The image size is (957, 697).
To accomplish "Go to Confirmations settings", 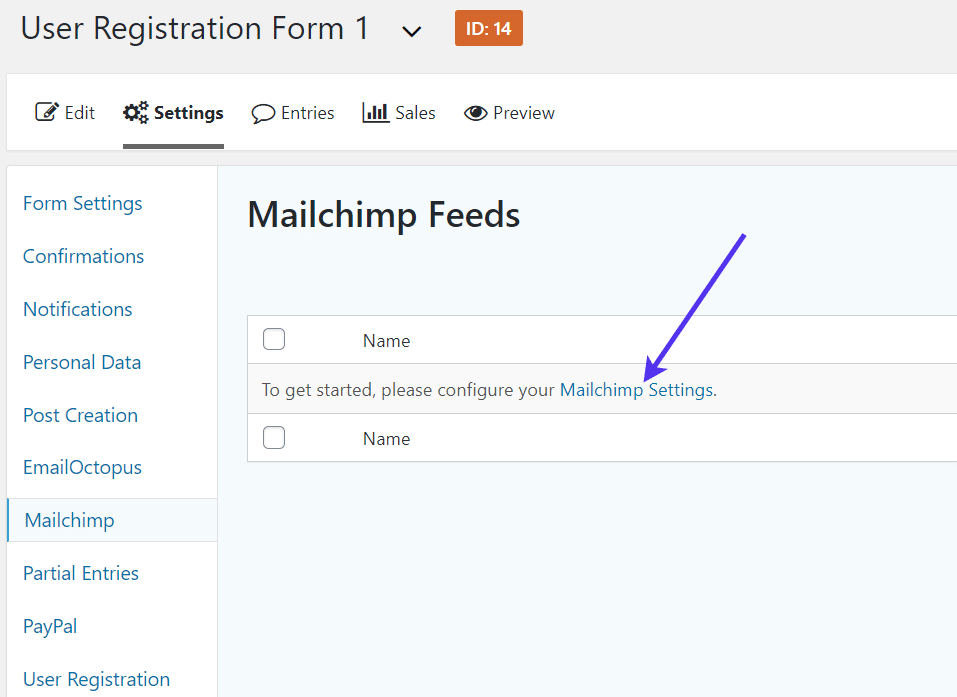I will [x=84, y=256].
